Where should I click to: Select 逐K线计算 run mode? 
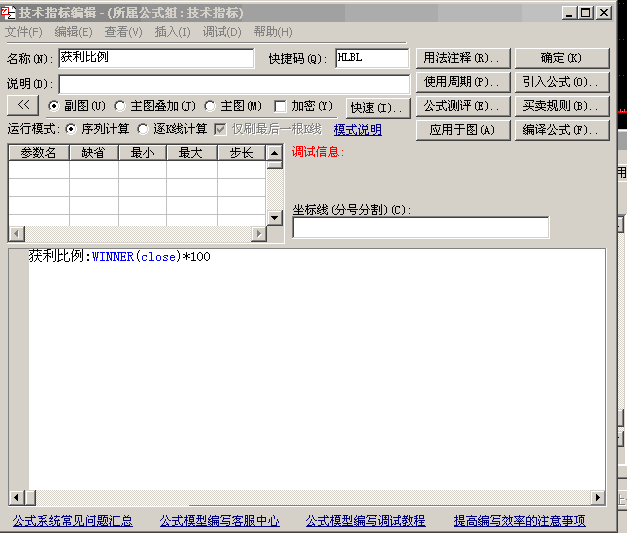tap(143, 129)
